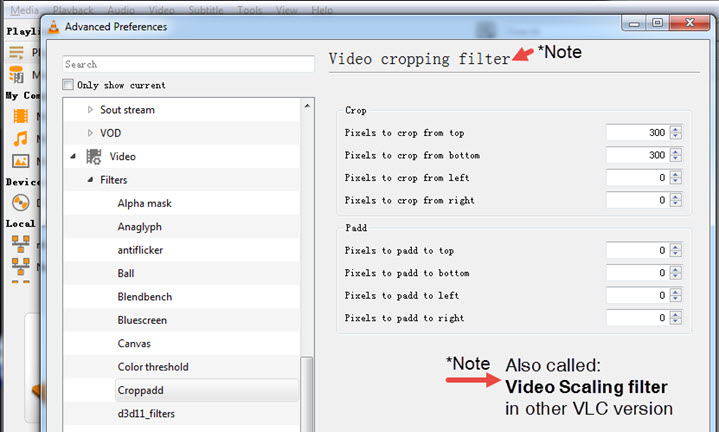Click the padd to bottom spinner arrows

tap(676, 272)
